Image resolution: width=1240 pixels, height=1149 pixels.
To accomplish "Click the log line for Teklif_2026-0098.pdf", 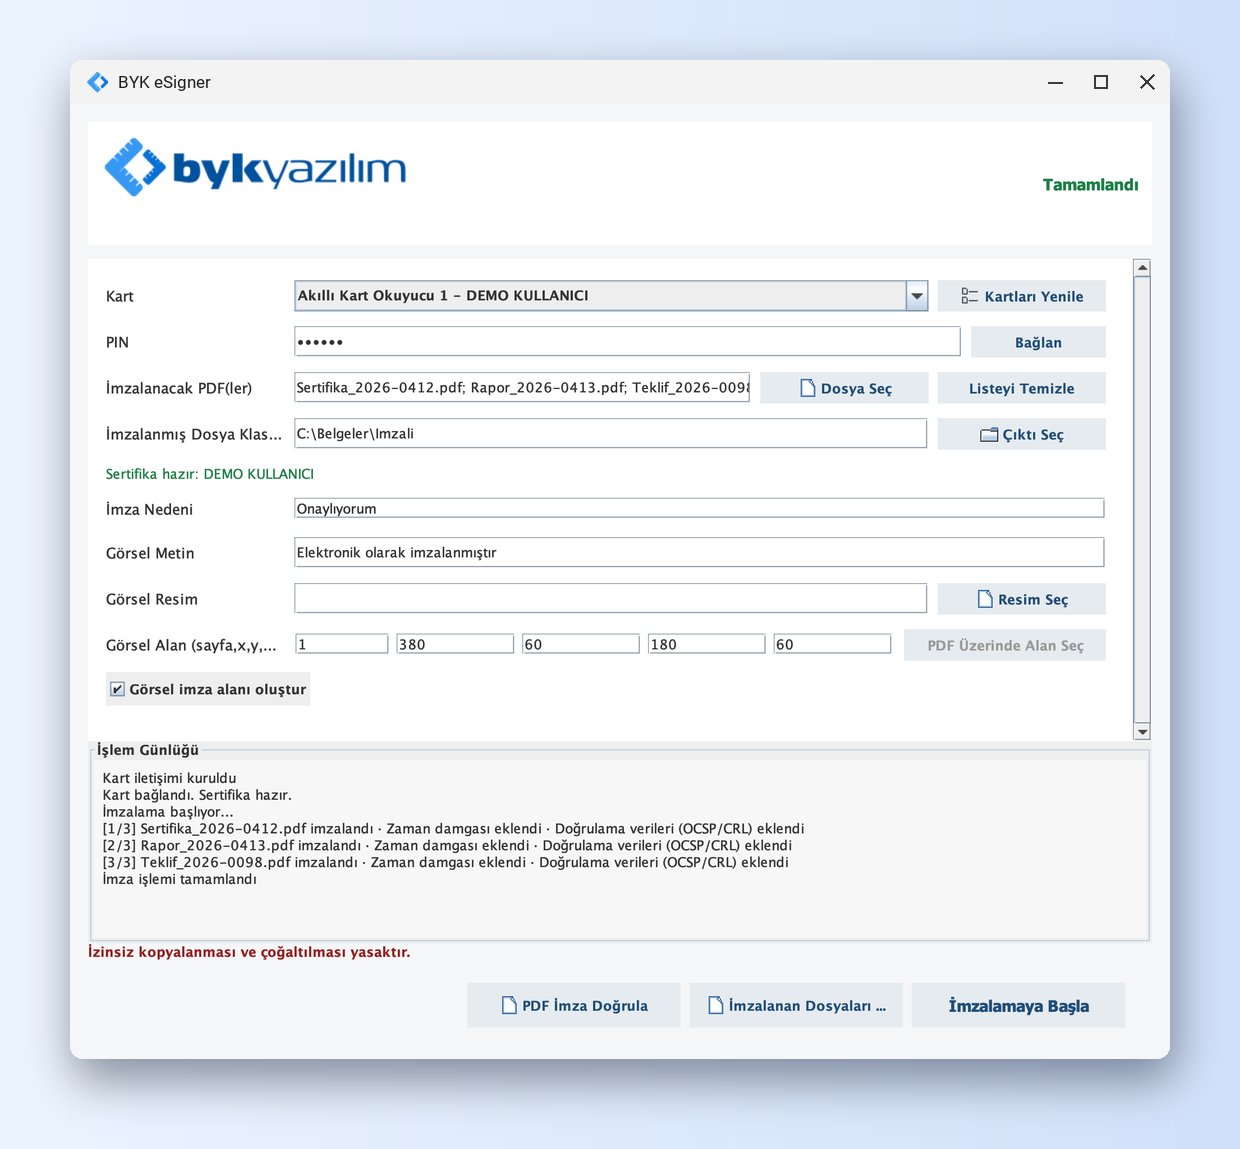I will point(445,862).
